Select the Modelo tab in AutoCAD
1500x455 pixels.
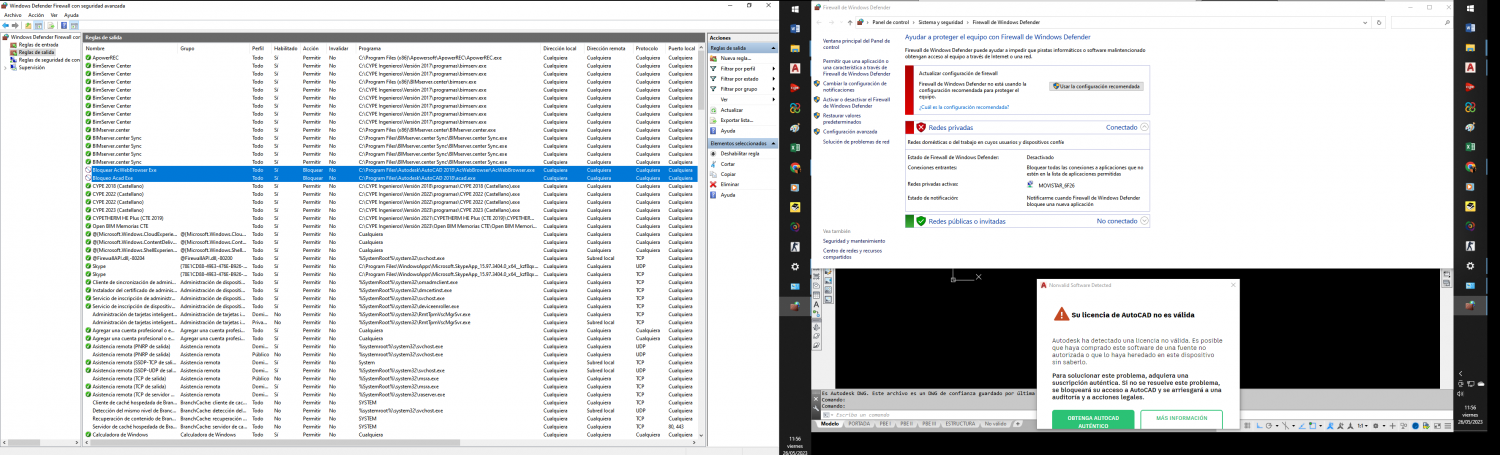[x=830, y=424]
